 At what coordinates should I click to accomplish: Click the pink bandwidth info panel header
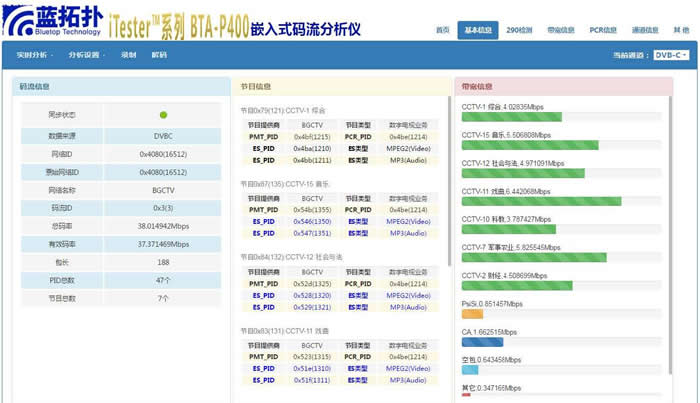564,87
